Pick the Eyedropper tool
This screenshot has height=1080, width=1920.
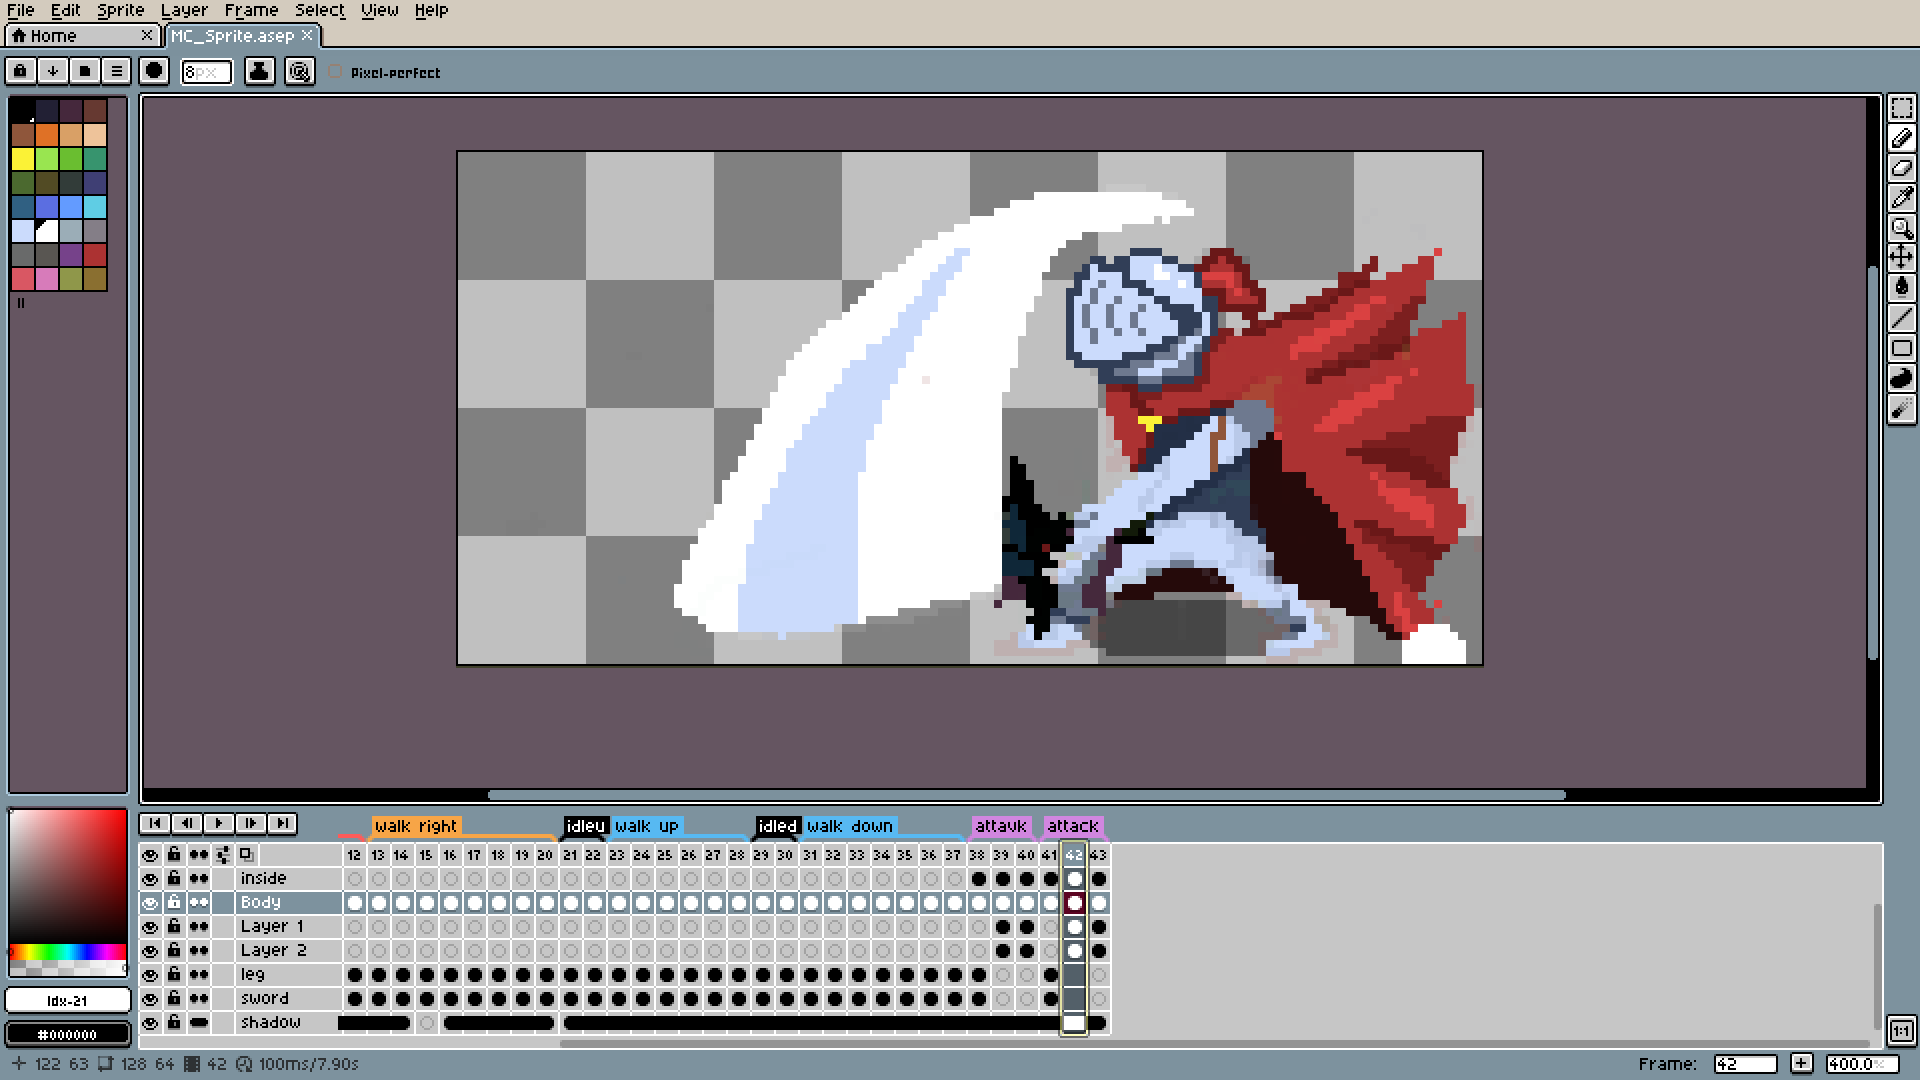[1901, 198]
